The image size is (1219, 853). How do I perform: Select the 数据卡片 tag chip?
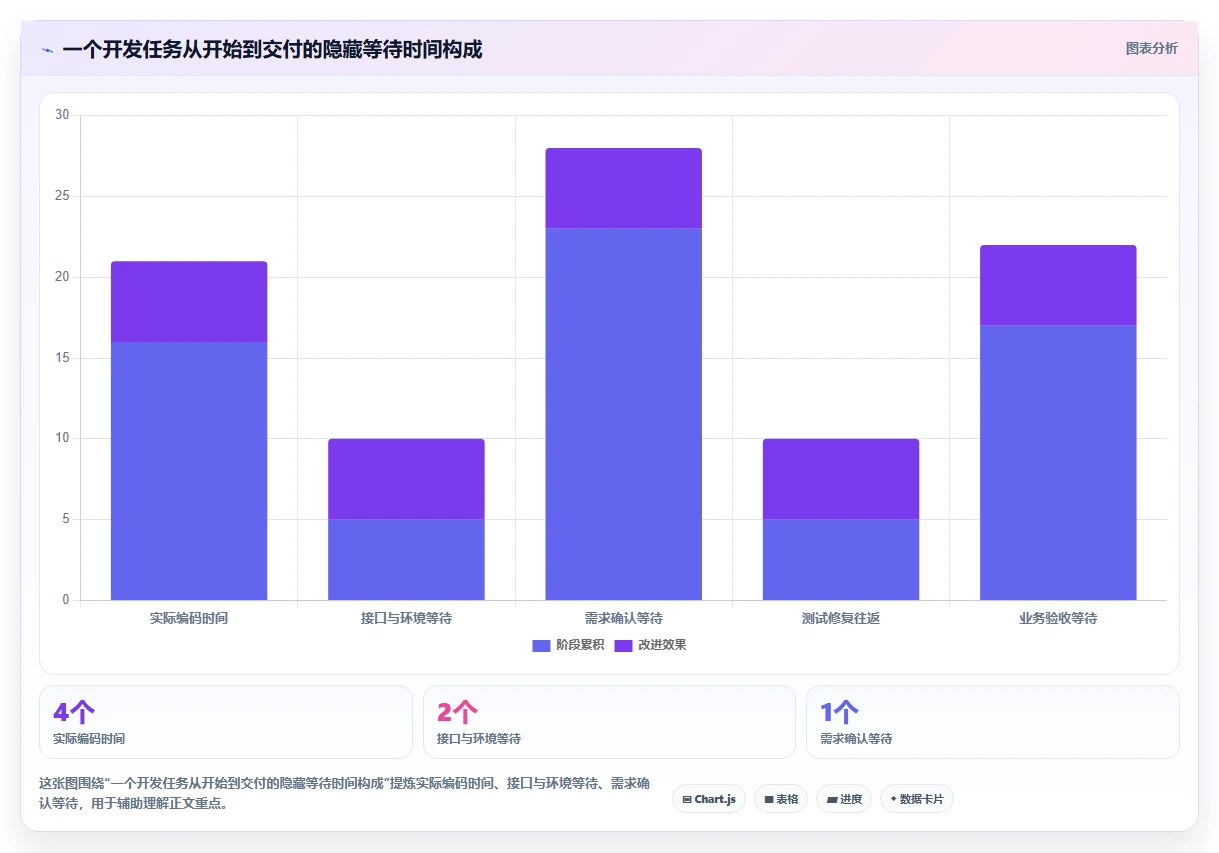[917, 799]
